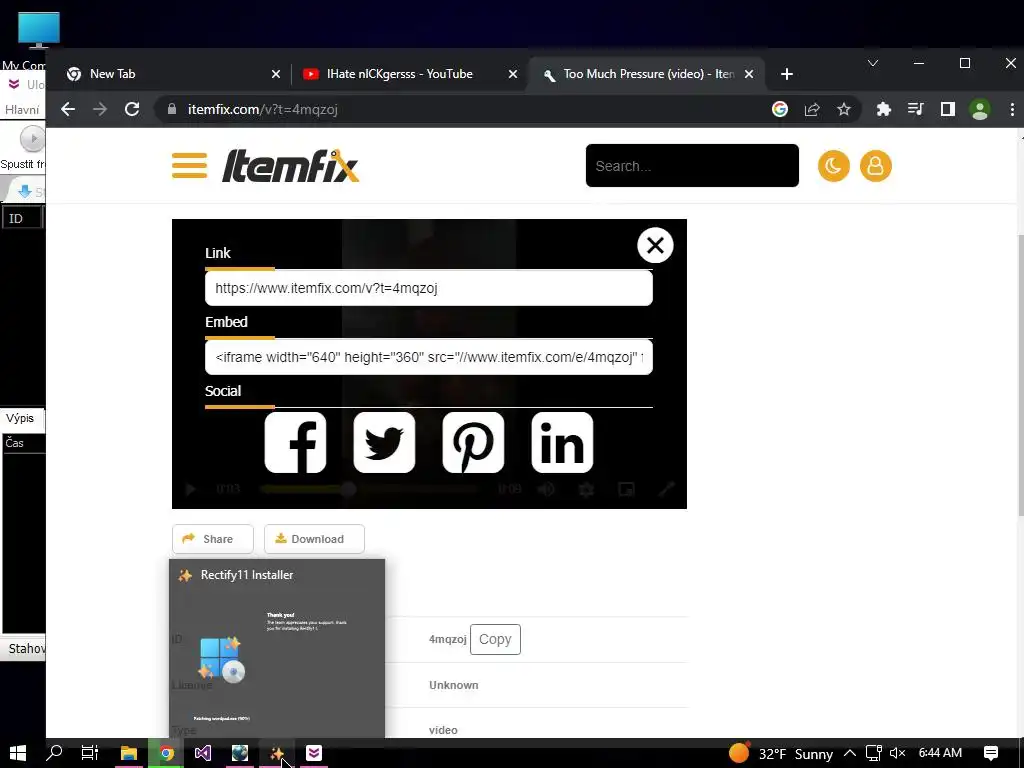Copy the video ID 4mqzoj
This screenshot has width=1024, height=768.
pyautogui.click(x=495, y=639)
